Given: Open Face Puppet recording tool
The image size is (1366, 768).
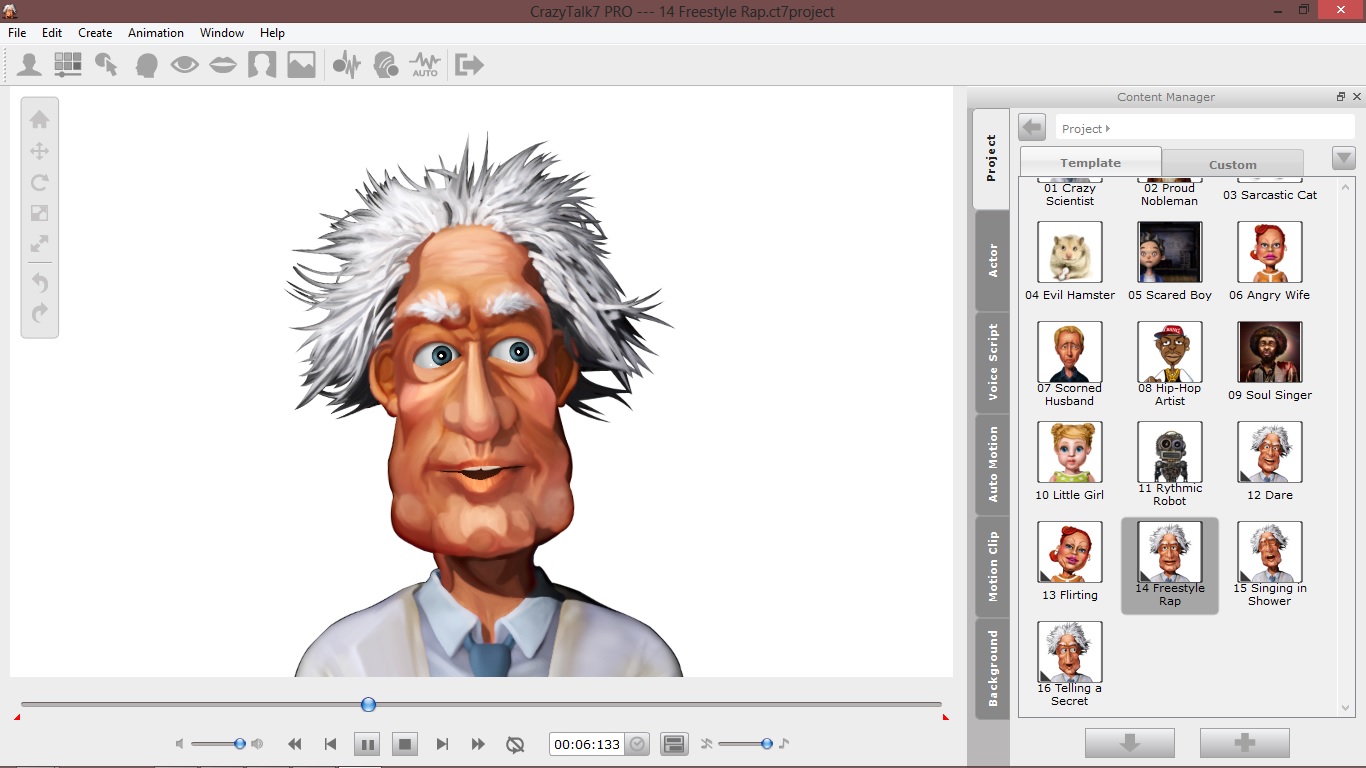Looking at the screenshot, I should (x=385, y=65).
